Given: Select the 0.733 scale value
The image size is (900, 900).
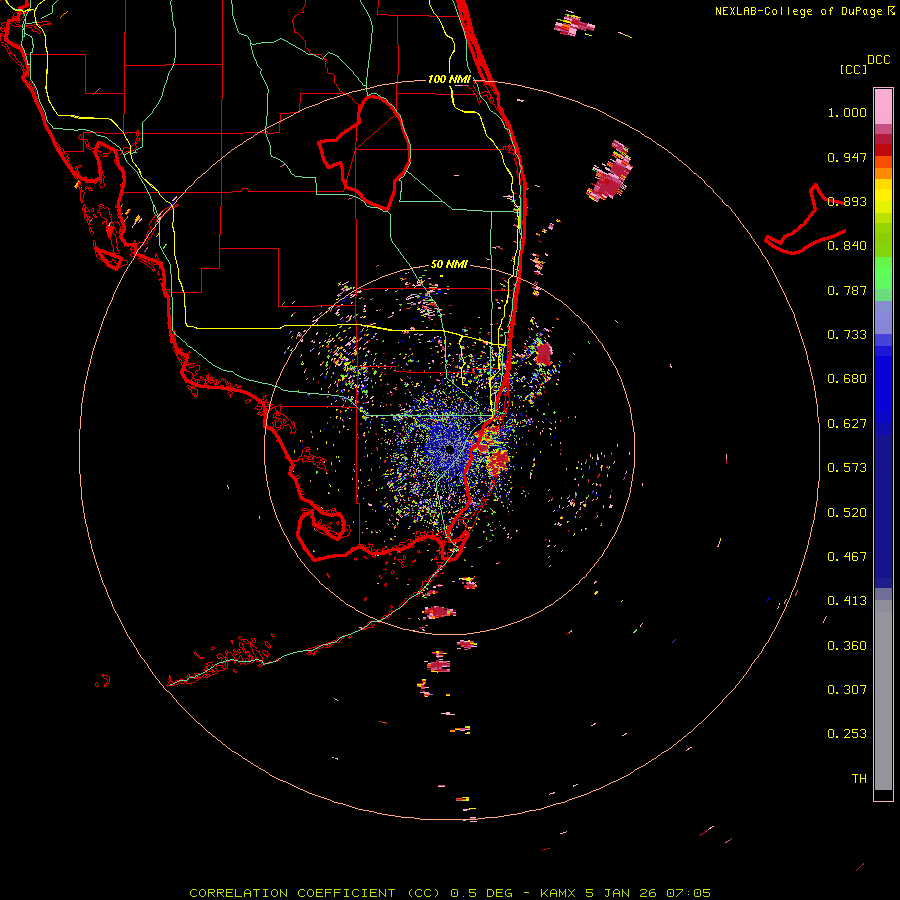Looking at the screenshot, I should [x=847, y=335].
